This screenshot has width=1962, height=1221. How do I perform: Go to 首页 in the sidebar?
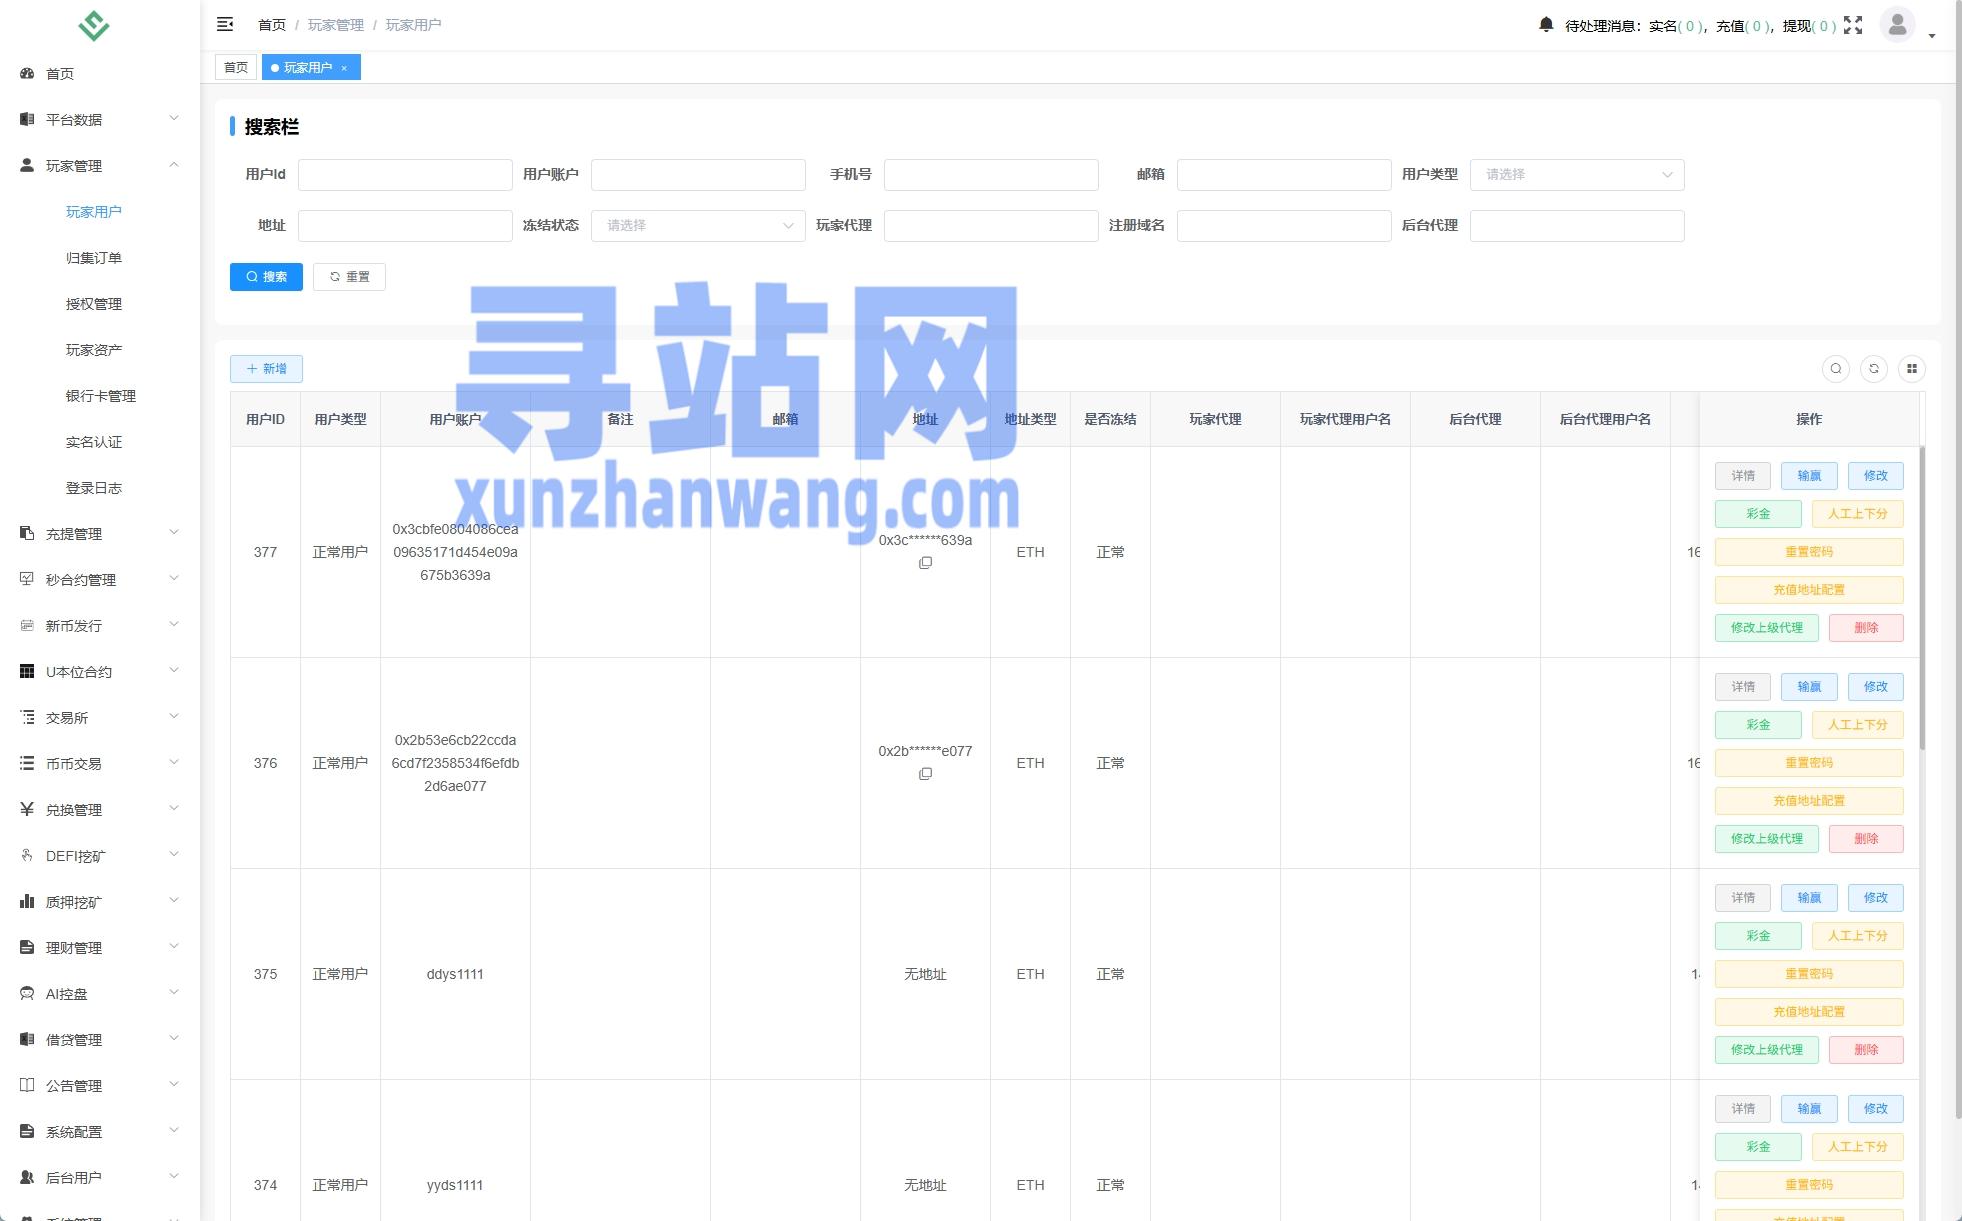point(100,74)
